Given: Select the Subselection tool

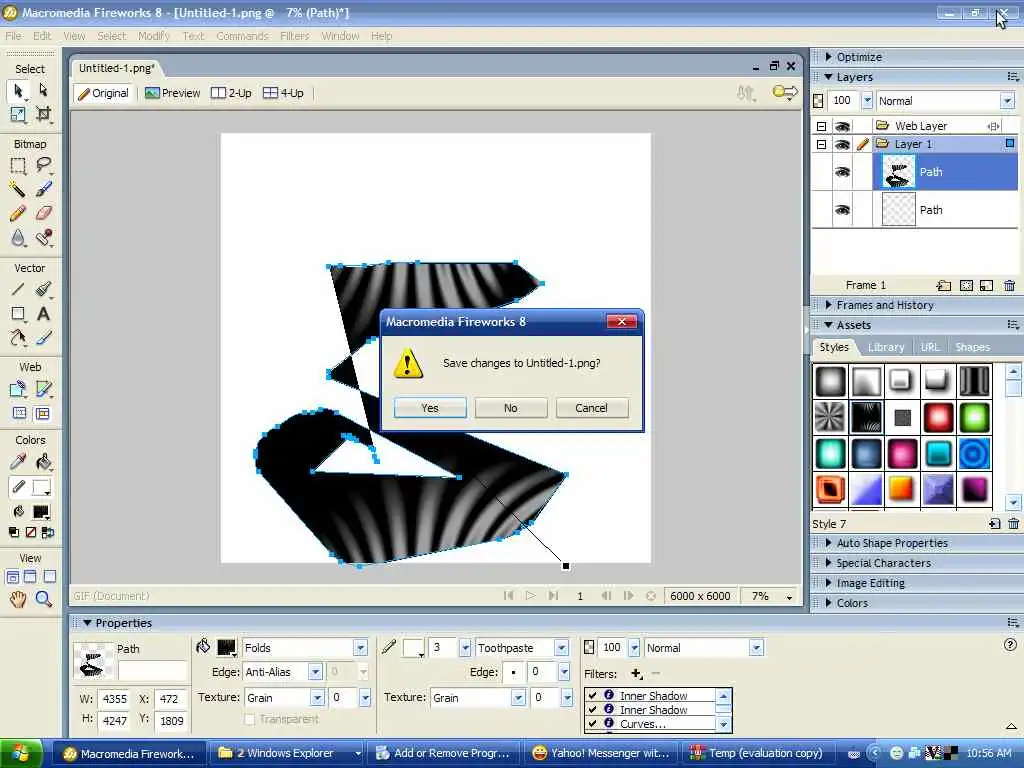Looking at the screenshot, I should 43,89.
